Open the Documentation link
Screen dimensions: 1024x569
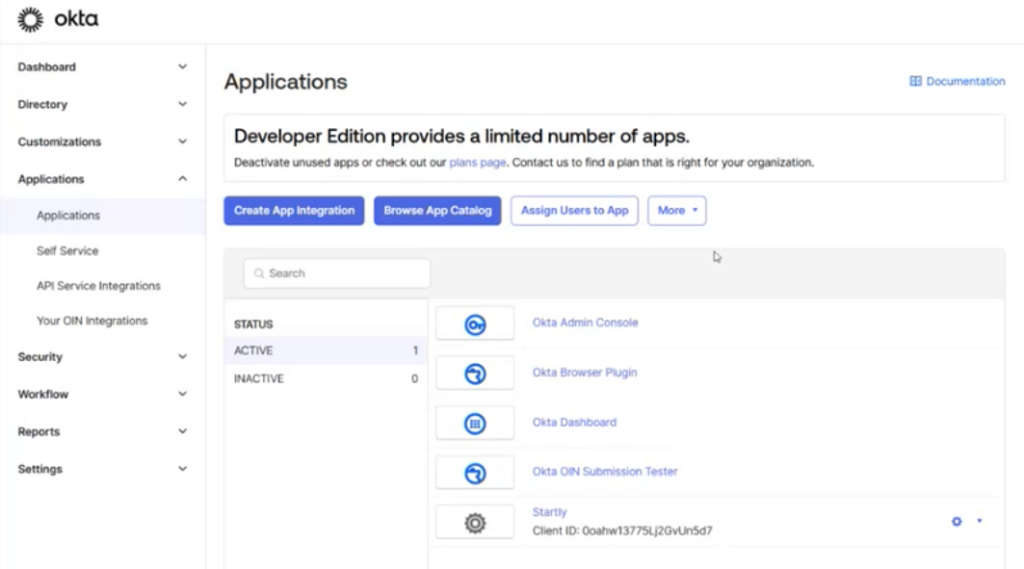coord(965,81)
